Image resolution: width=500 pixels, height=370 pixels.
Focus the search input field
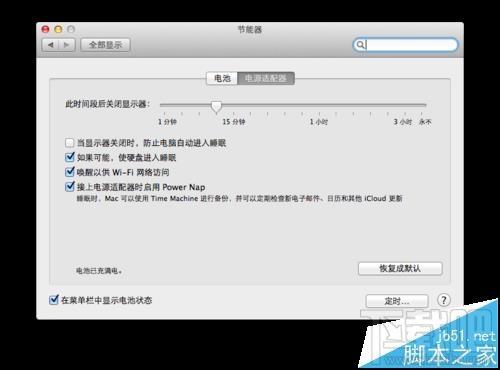(x=405, y=45)
